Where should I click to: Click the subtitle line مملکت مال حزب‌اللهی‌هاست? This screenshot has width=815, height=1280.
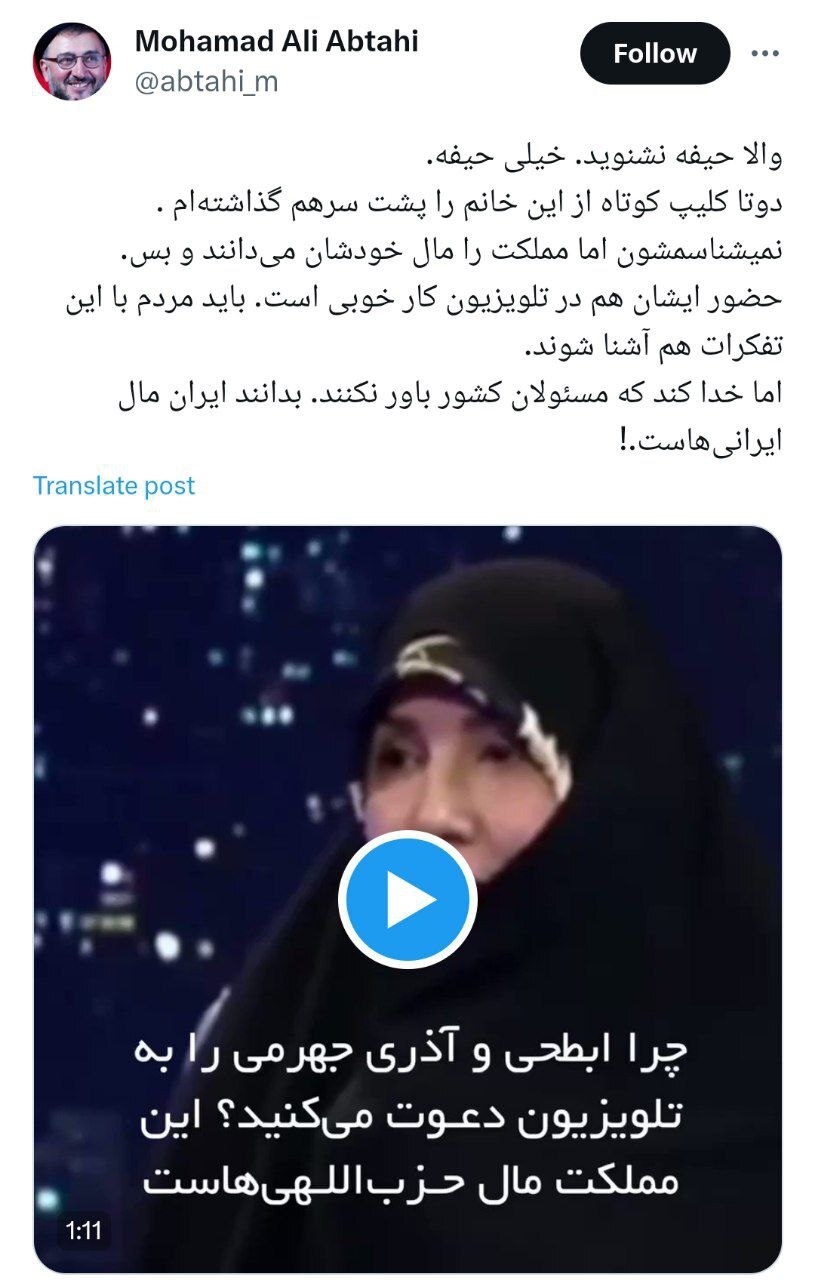tap(407, 1183)
